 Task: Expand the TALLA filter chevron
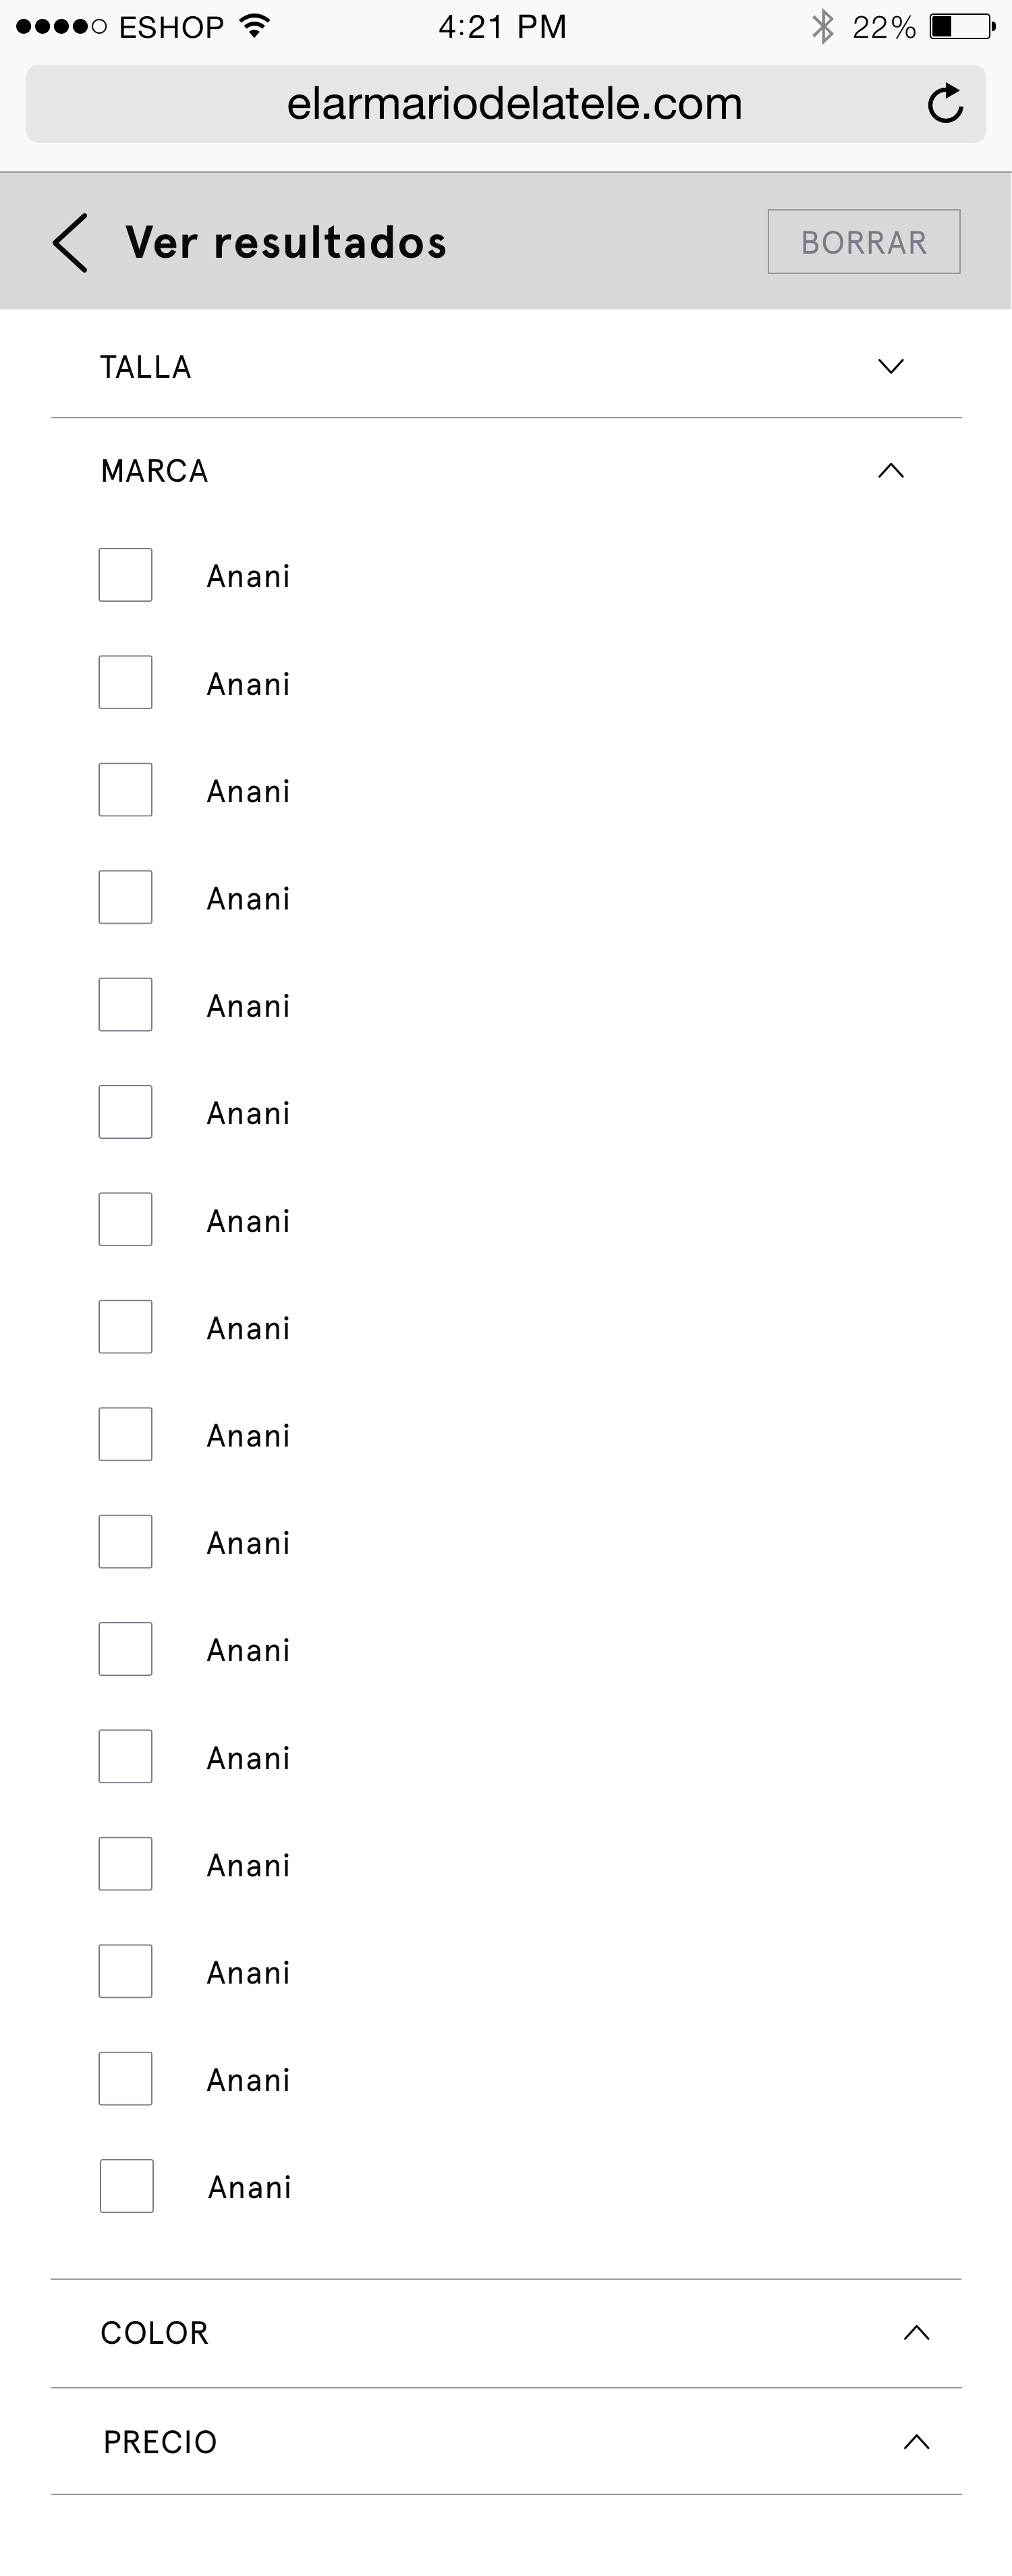point(890,366)
